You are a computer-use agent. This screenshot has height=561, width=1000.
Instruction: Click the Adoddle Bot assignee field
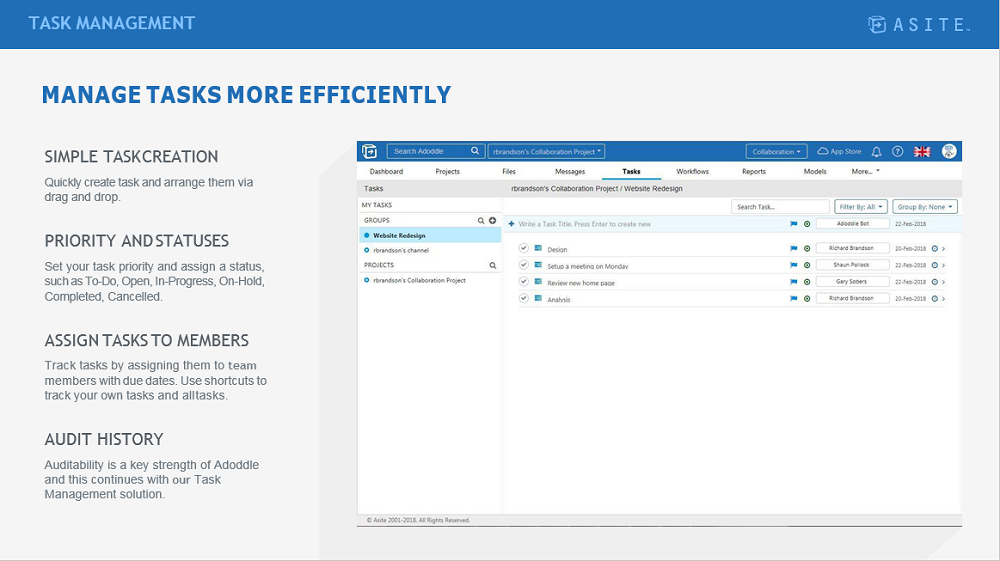pyautogui.click(x=853, y=224)
